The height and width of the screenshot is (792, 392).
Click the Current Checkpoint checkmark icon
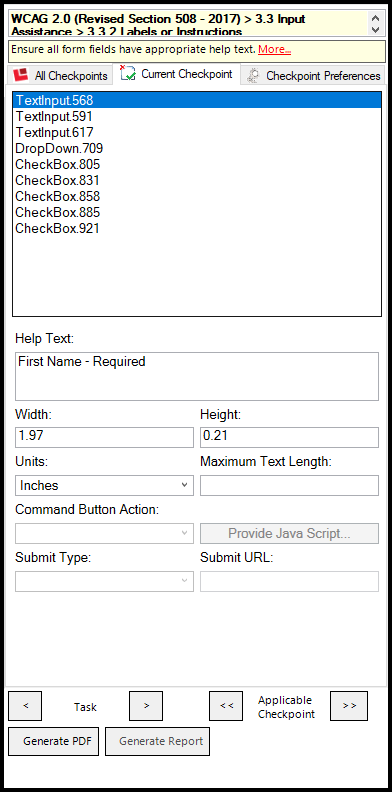tap(128, 74)
